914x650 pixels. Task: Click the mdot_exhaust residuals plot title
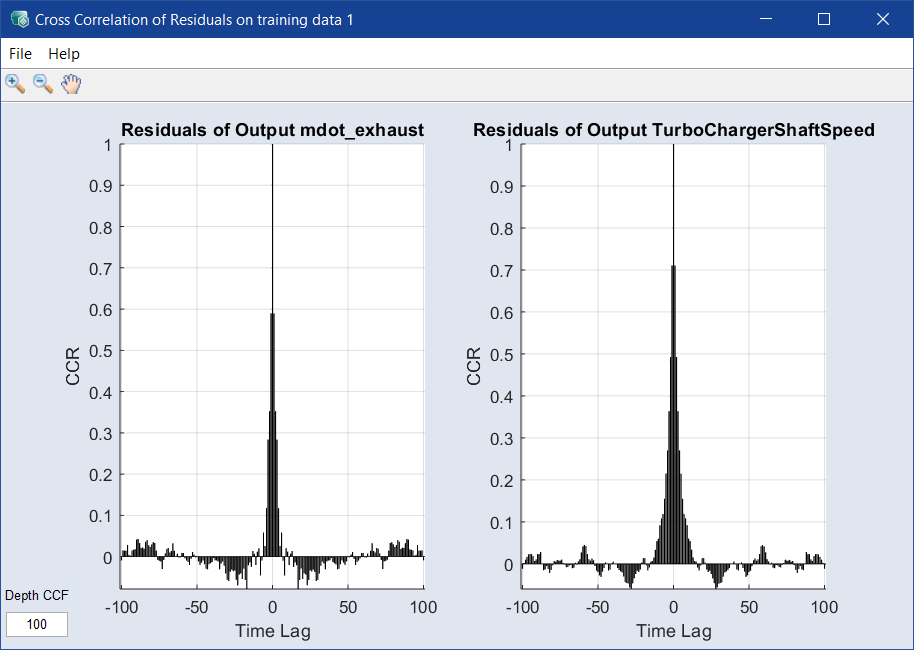pos(272,130)
